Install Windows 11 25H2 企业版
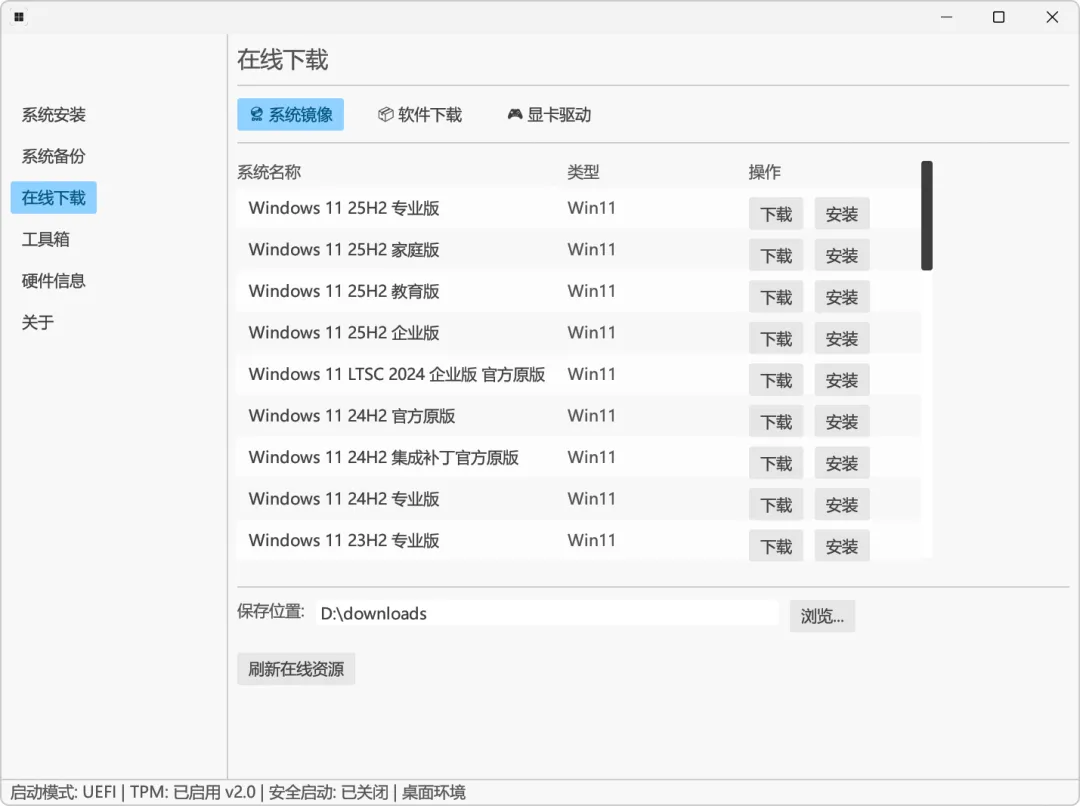Image resolution: width=1080 pixels, height=806 pixels. (842, 339)
